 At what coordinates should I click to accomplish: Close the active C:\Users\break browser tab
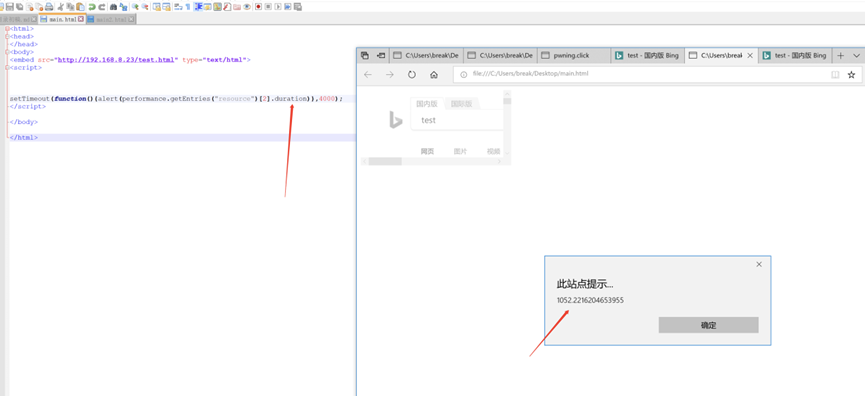click(749, 56)
